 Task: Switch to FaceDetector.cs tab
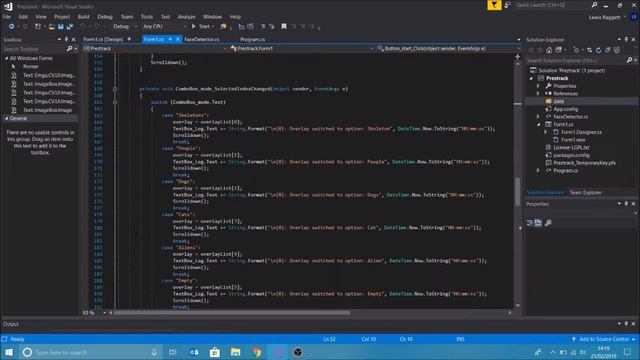tap(202, 39)
